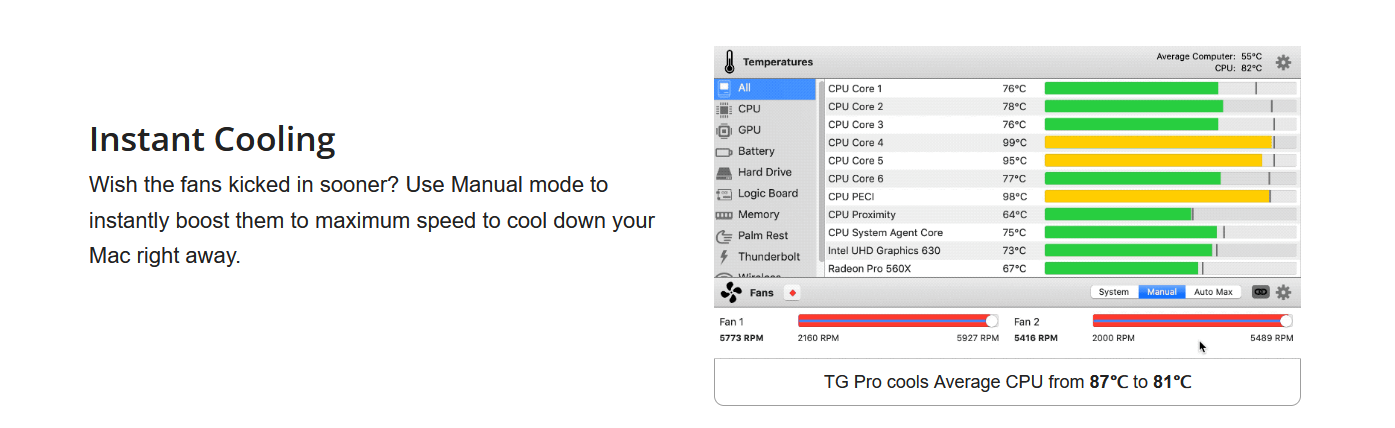The image size is (1395, 428).
Task: Open the Fans settings gear
Action: coord(1283,292)
